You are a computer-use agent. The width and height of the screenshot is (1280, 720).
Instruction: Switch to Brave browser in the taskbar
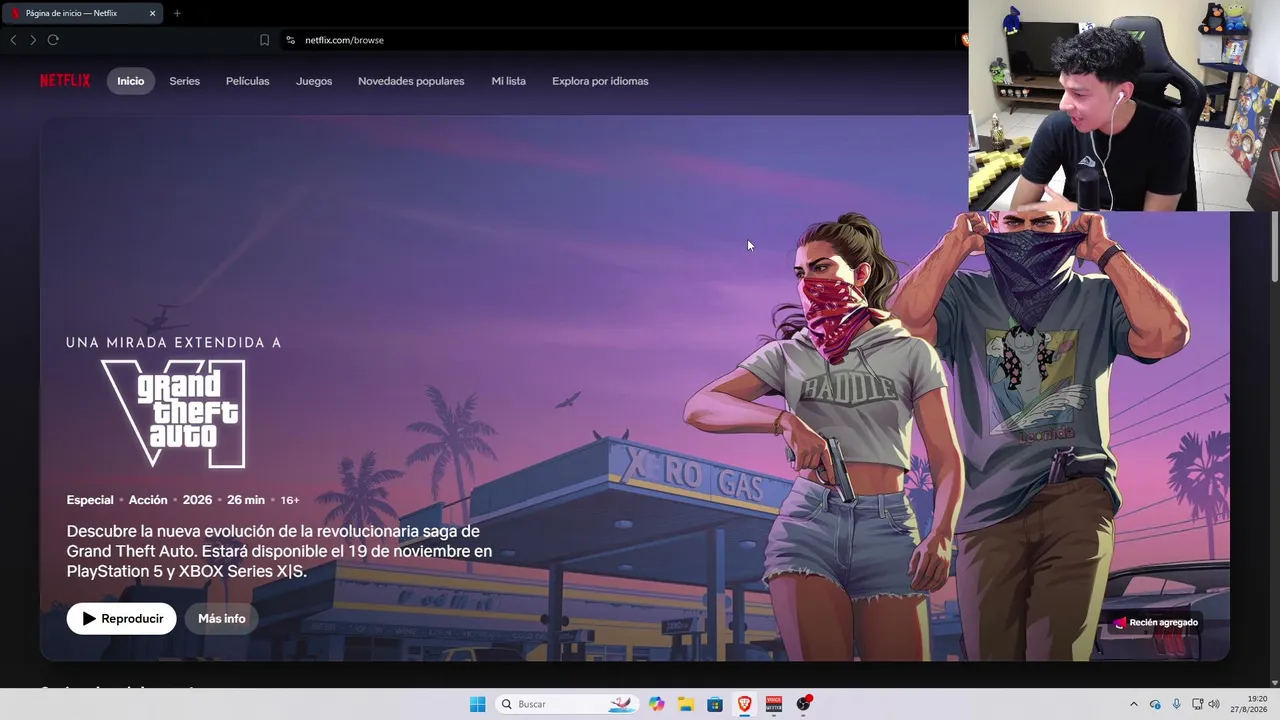coord(744,704)
